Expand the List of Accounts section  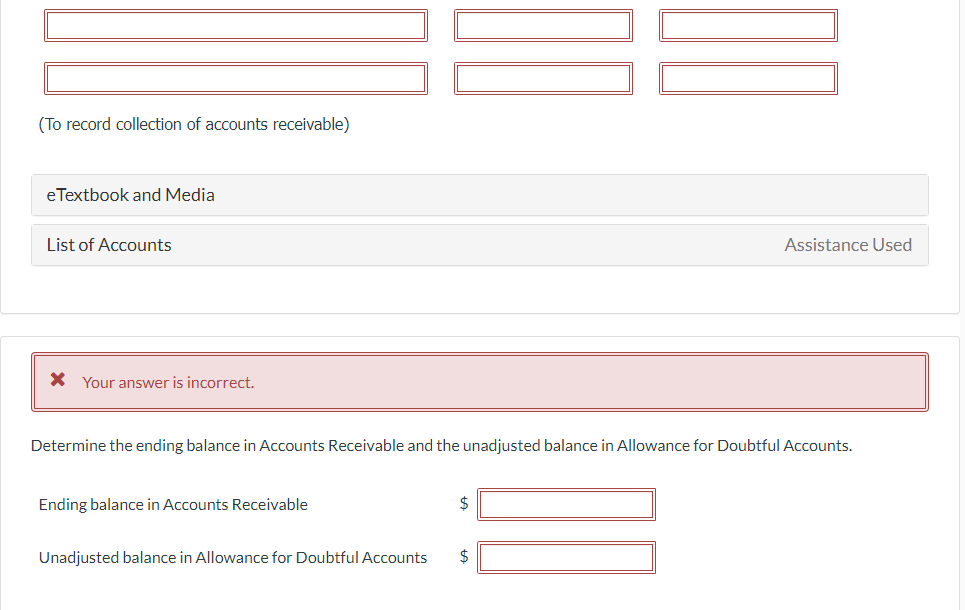(479, 245)
